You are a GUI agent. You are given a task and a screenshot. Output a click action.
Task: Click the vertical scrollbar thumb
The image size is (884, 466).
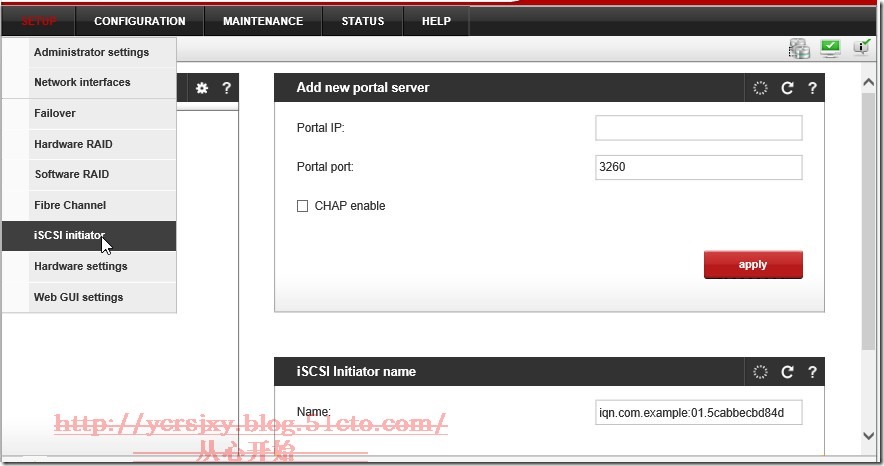[868, 221]
